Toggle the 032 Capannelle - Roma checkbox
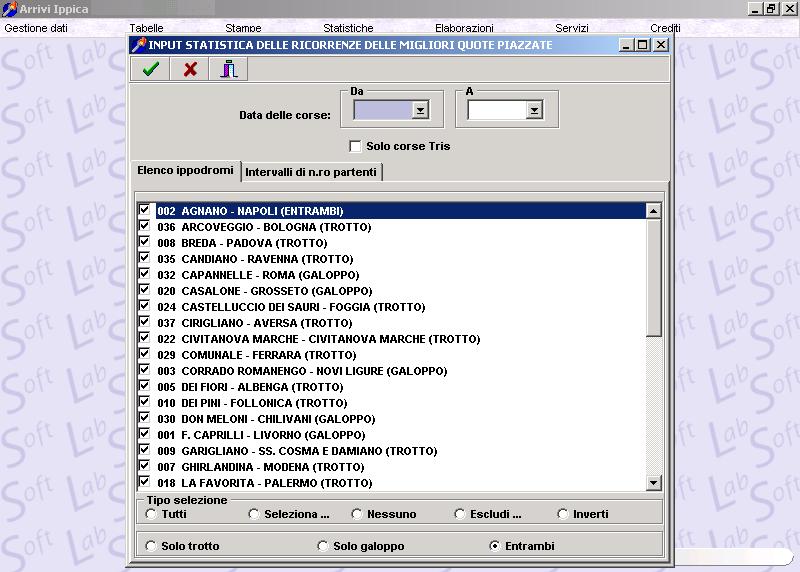 point(145,275)
